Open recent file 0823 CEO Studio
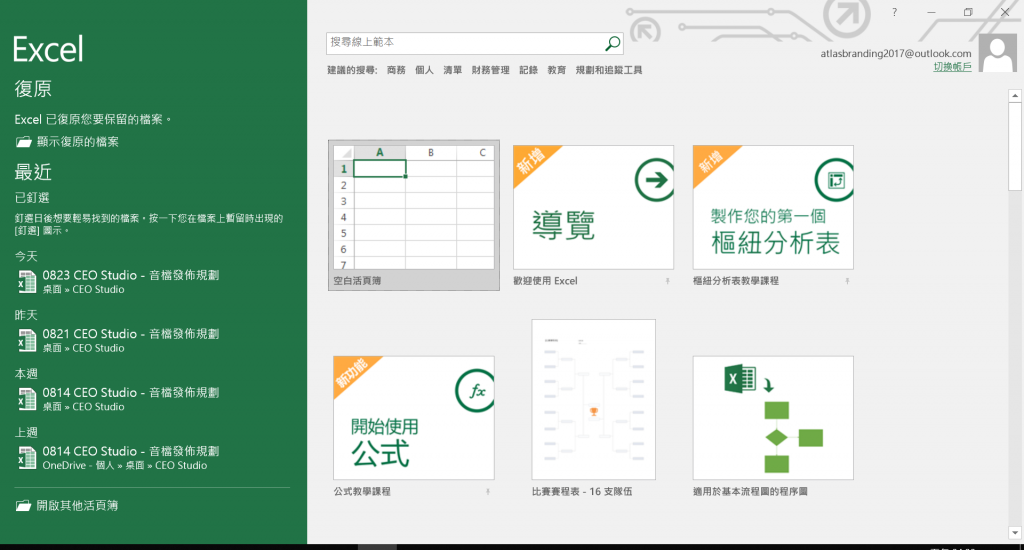The width and height of the screenshot is (1024, 550). [131, 282]
